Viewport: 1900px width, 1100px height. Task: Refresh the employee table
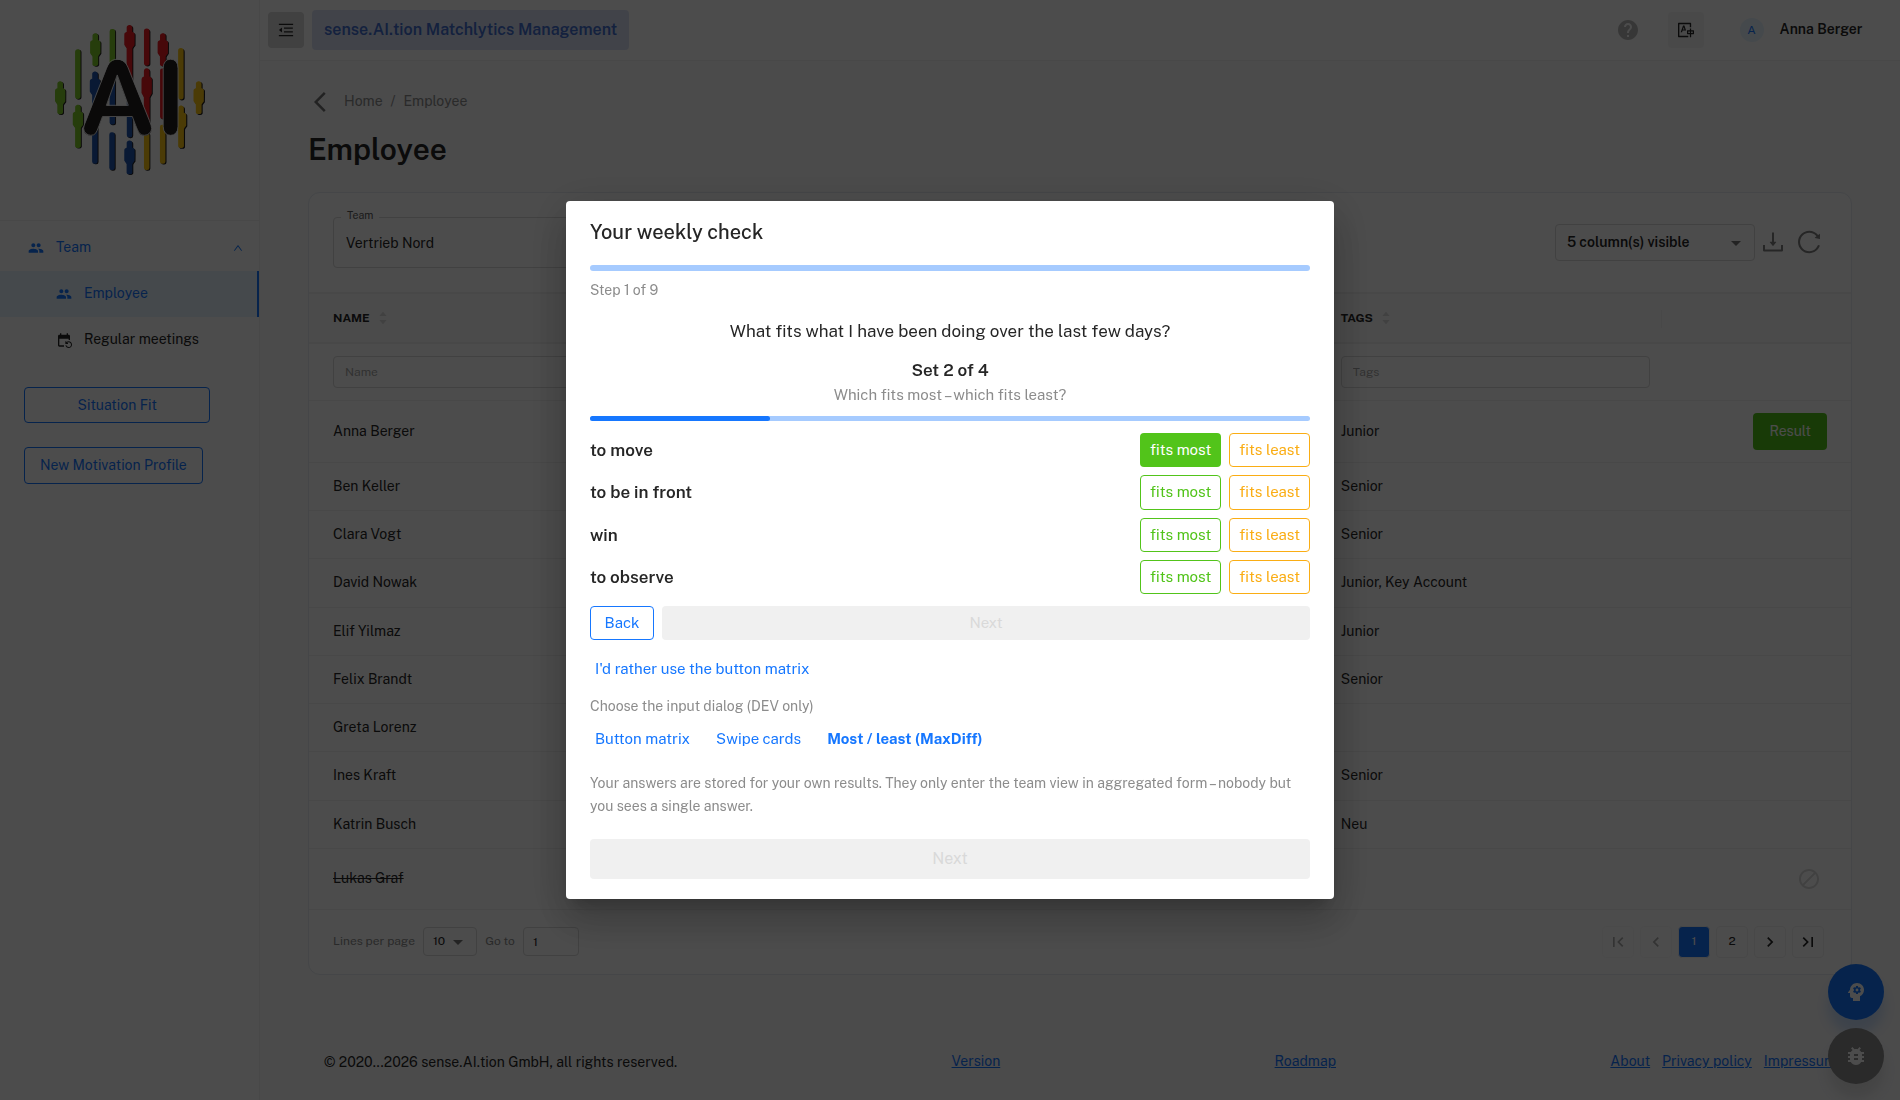tap(1809, 242)
